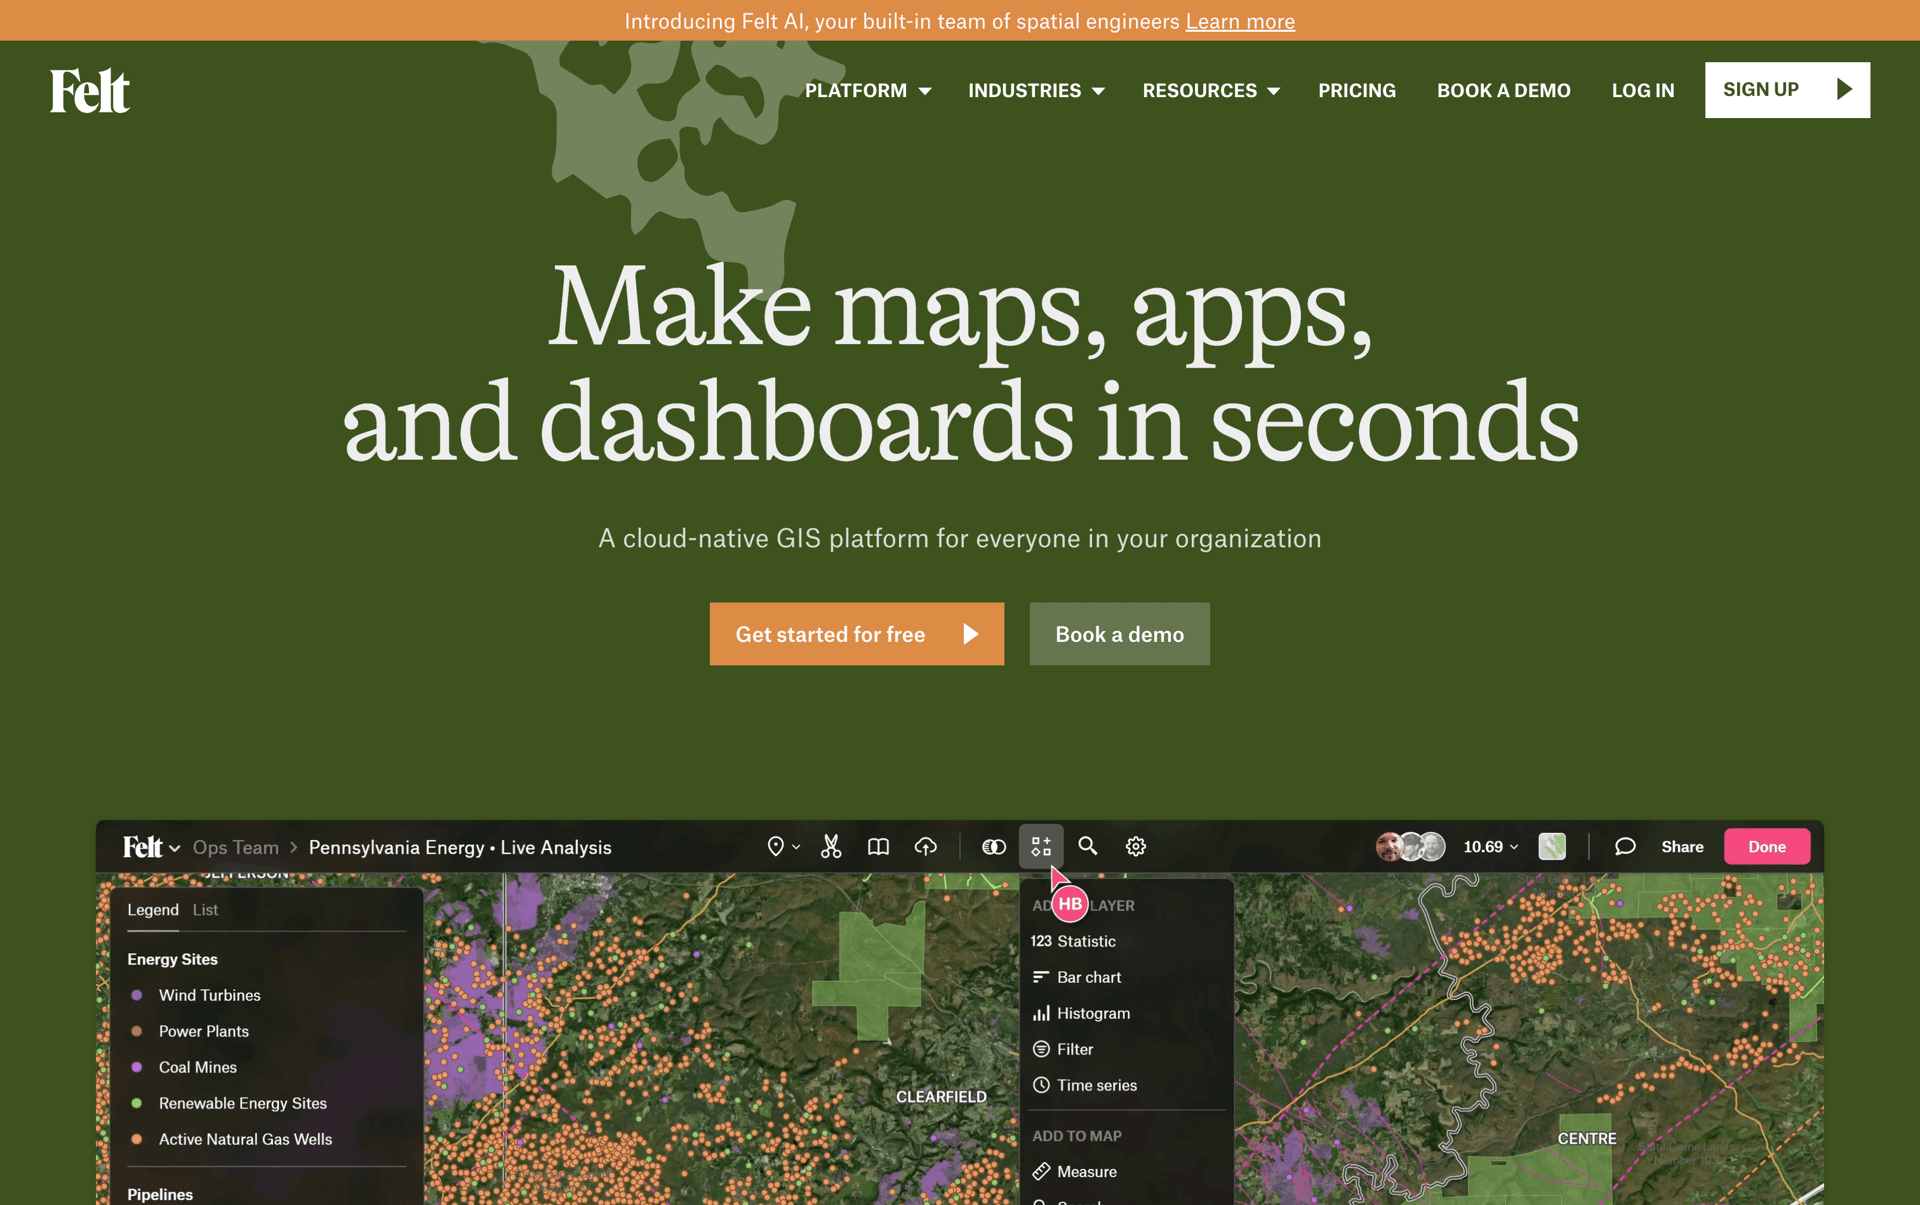
Task: Click the bar chart icon
Action: coord(1041,977)
